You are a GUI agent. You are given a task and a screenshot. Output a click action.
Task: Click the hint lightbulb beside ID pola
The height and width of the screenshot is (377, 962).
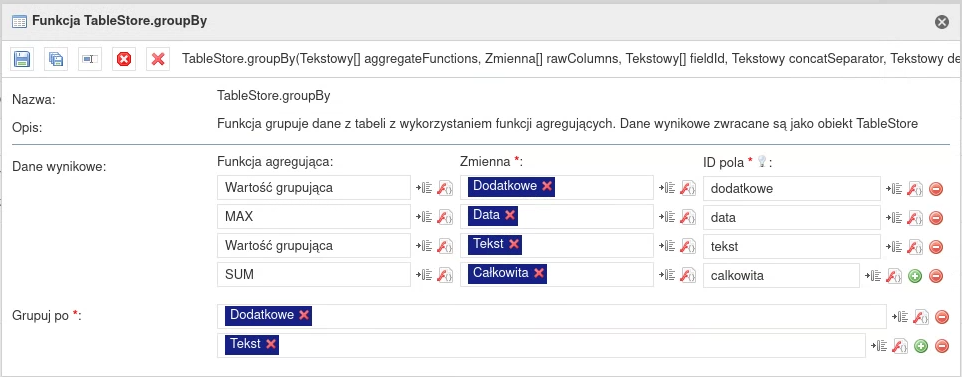click(x=762, y=161)
